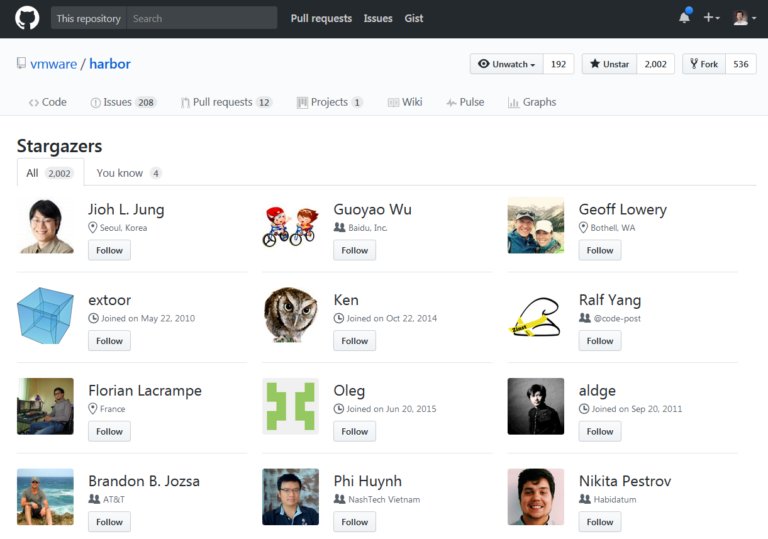Open Jioh L. Jung's profile name
768x539 pixels.
tap(126, 210)
